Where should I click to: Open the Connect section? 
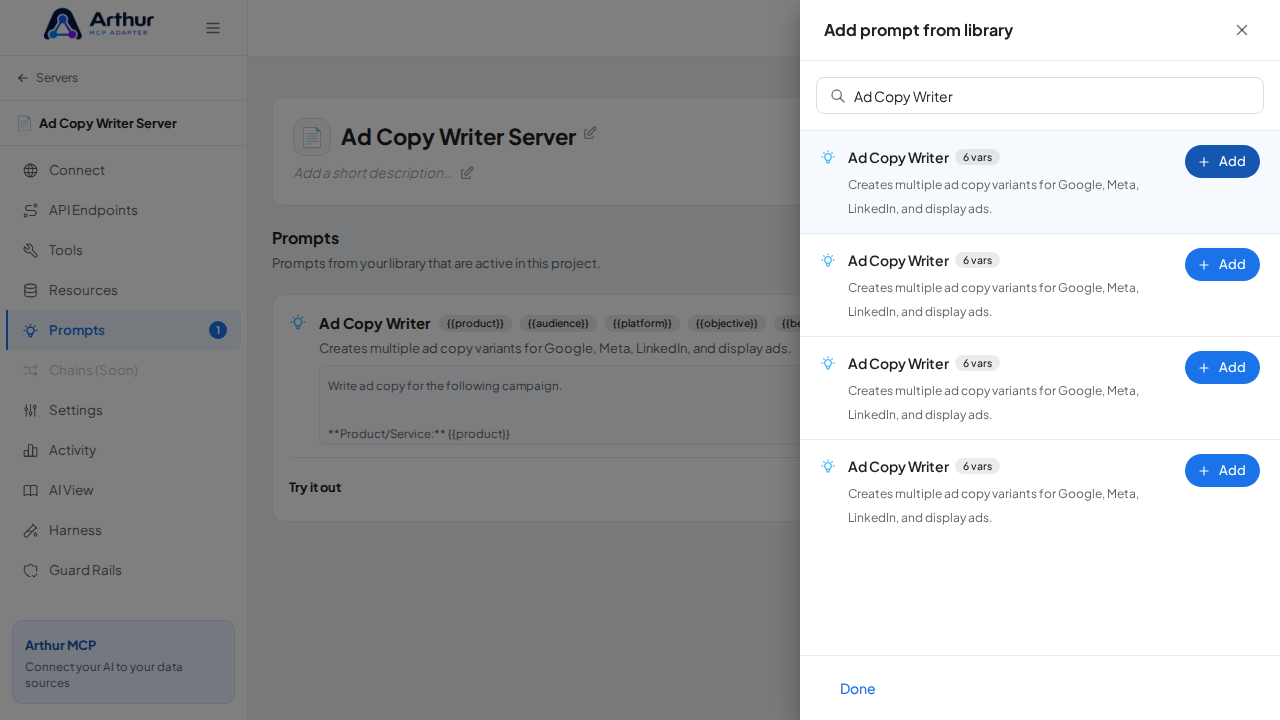pyautogui.click(x=123, y=170)
